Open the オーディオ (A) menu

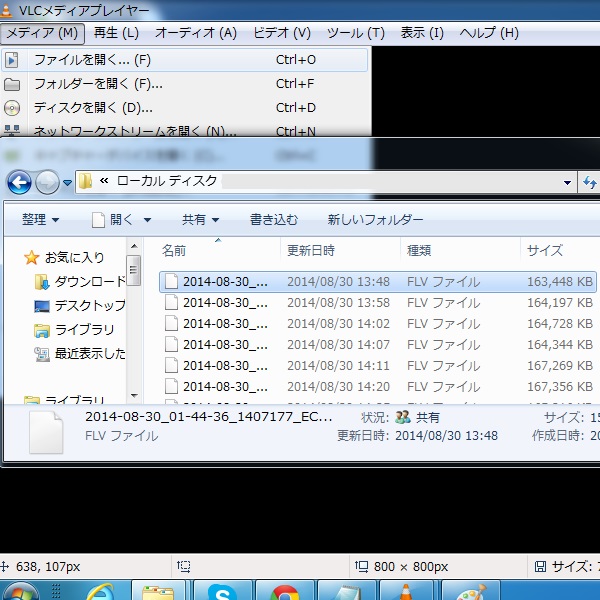[x=196, y=33]
